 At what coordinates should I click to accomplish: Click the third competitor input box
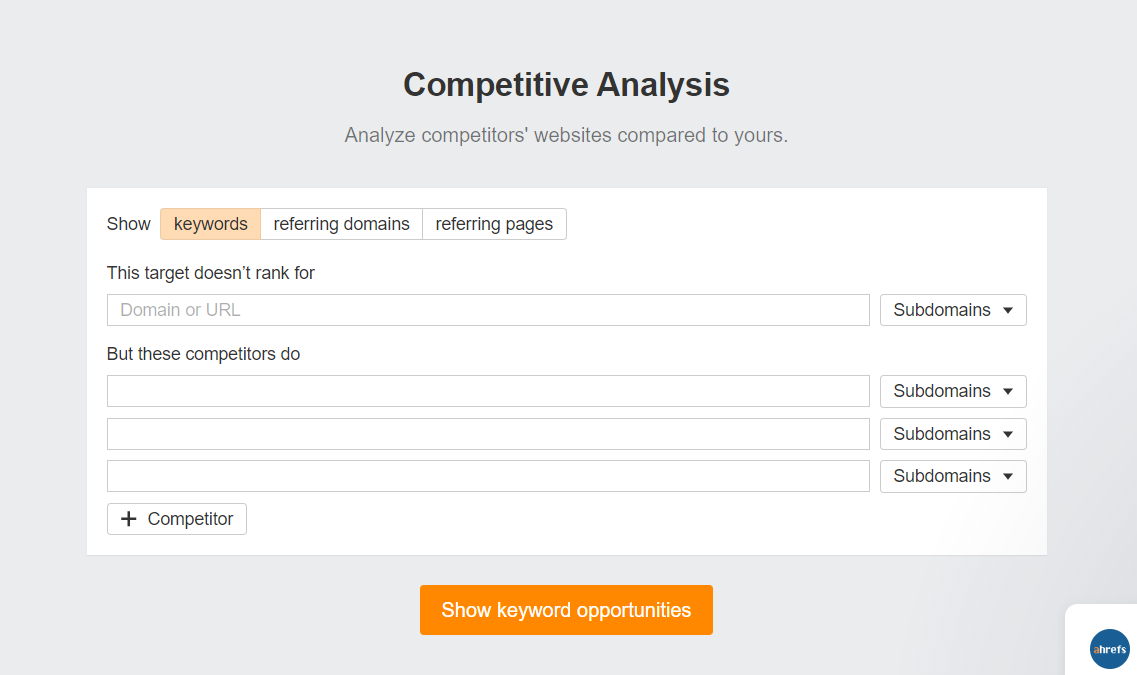tap(488, 476)
